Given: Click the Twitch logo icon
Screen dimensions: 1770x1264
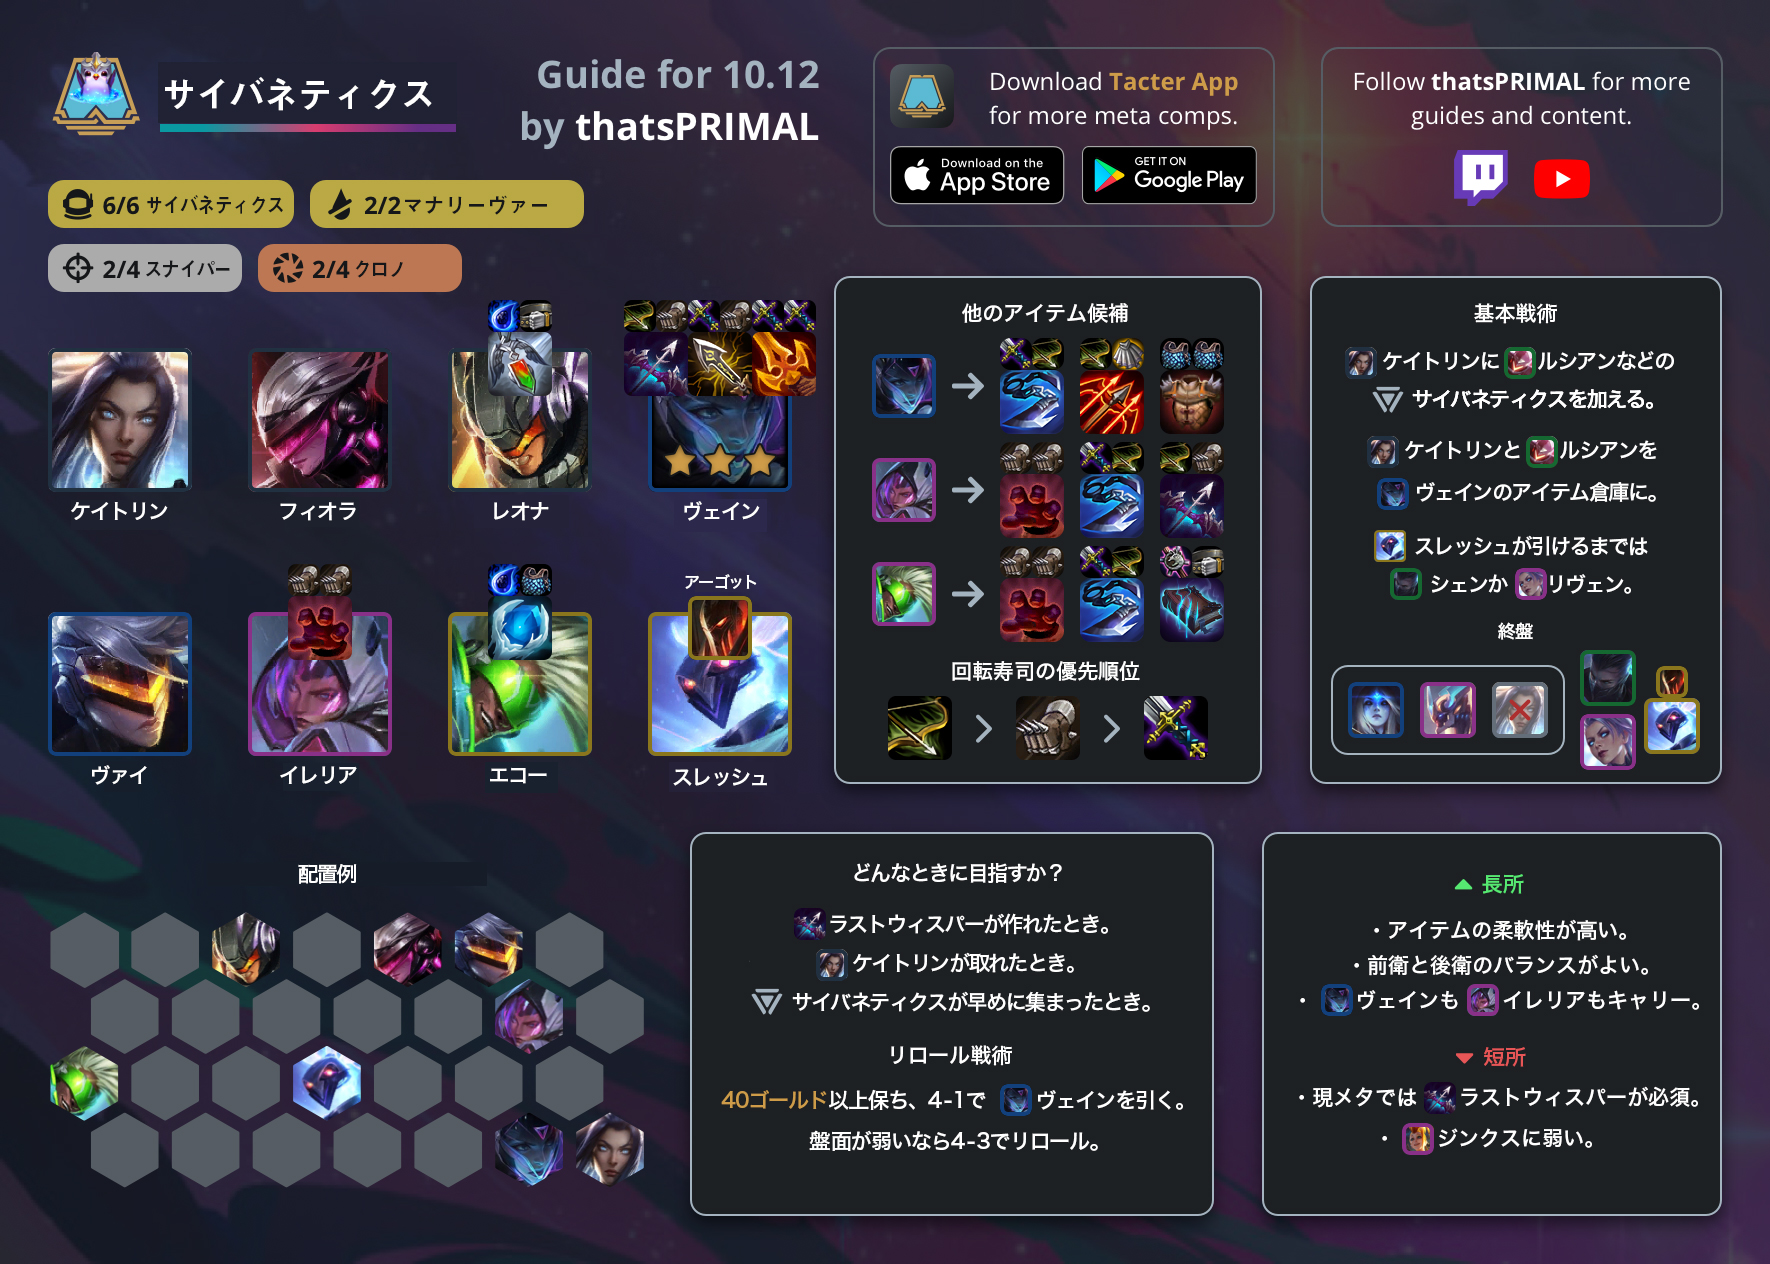Looking at the screenshot, I should 1480,178.
